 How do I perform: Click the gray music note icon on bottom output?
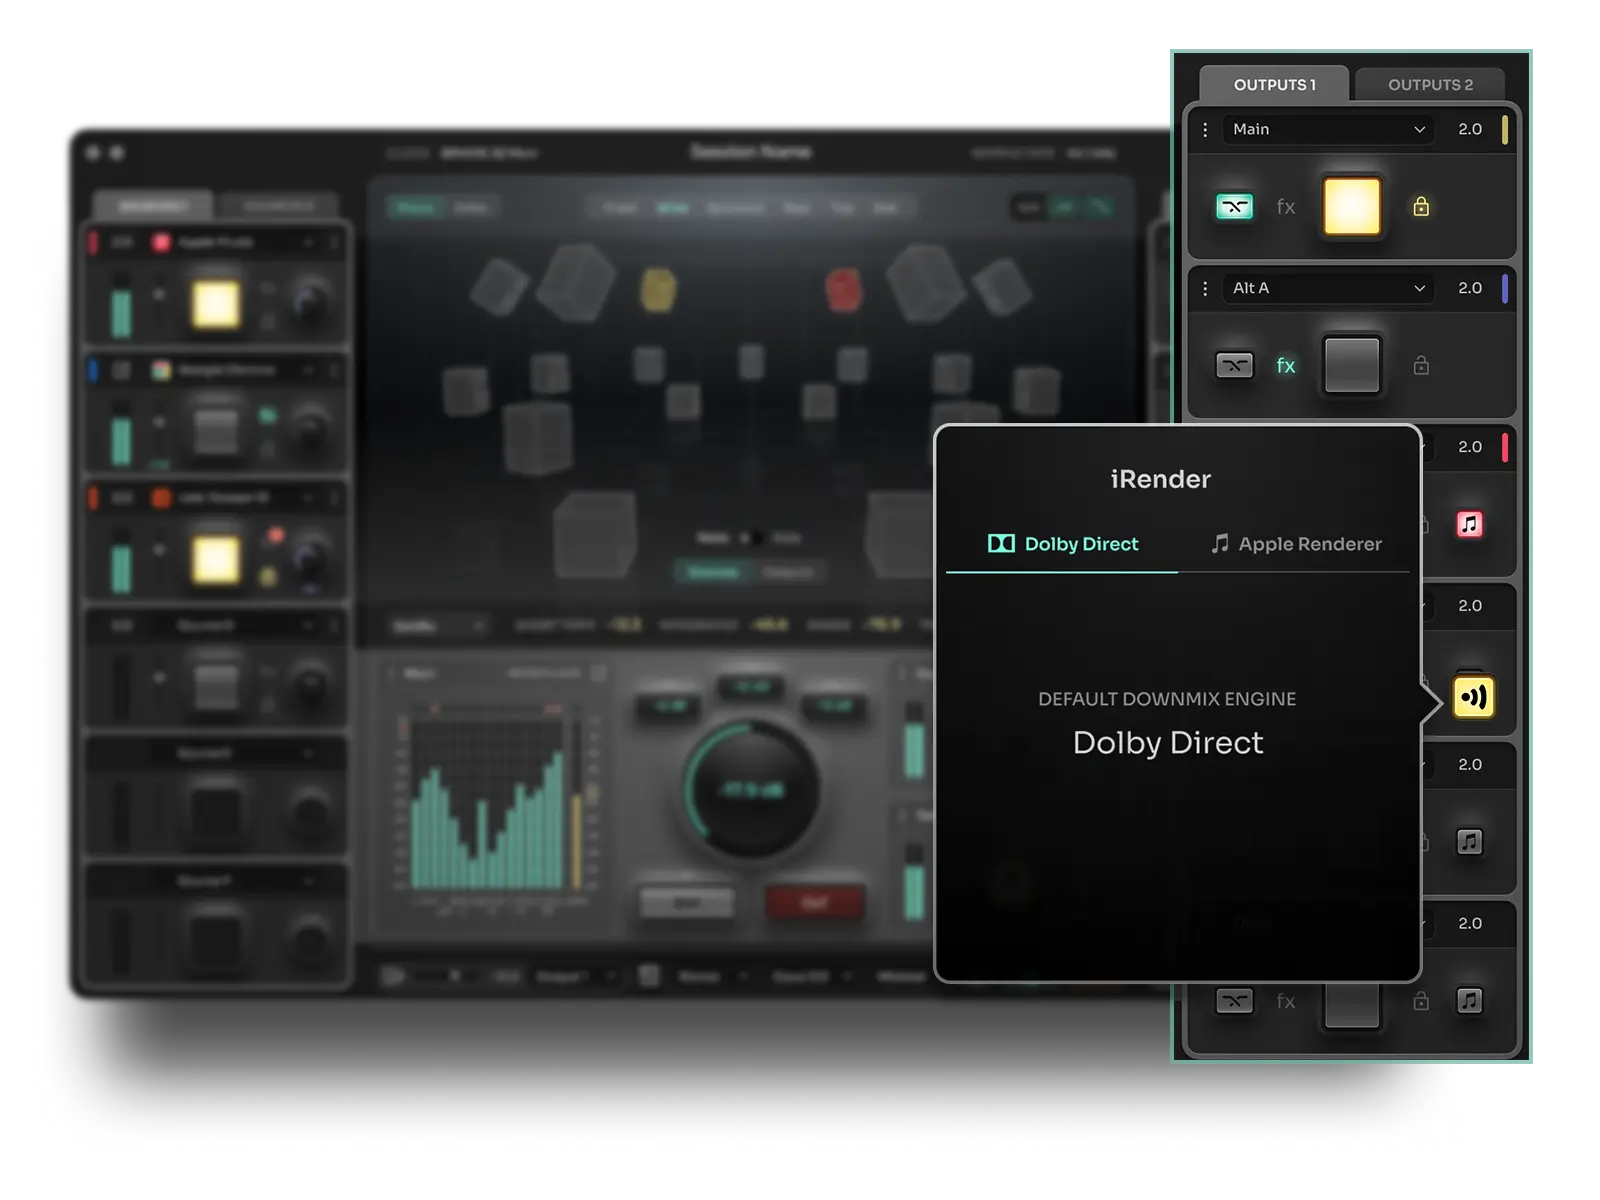point(1468,1000)
